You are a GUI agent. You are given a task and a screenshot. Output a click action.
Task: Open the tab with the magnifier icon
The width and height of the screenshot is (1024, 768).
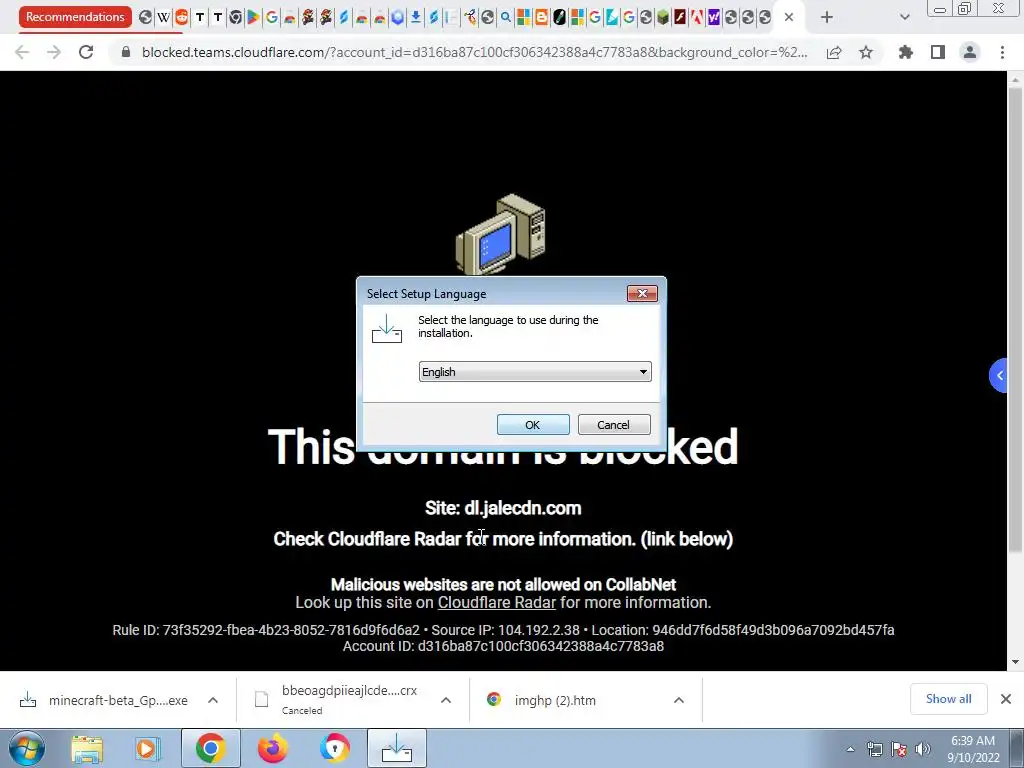(505, 18)
